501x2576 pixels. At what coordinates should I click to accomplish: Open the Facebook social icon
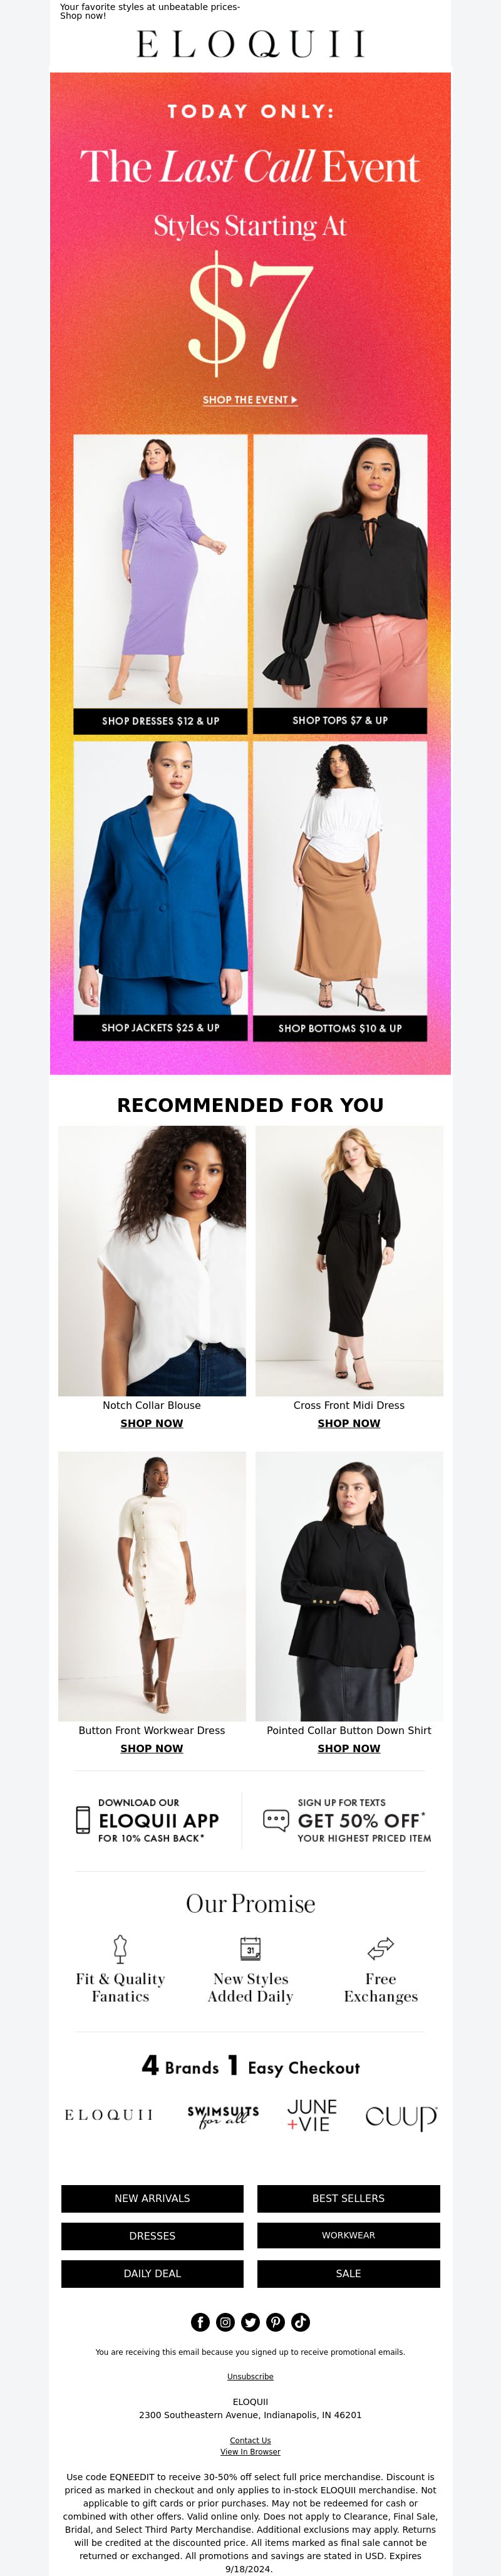(200, 2321)
